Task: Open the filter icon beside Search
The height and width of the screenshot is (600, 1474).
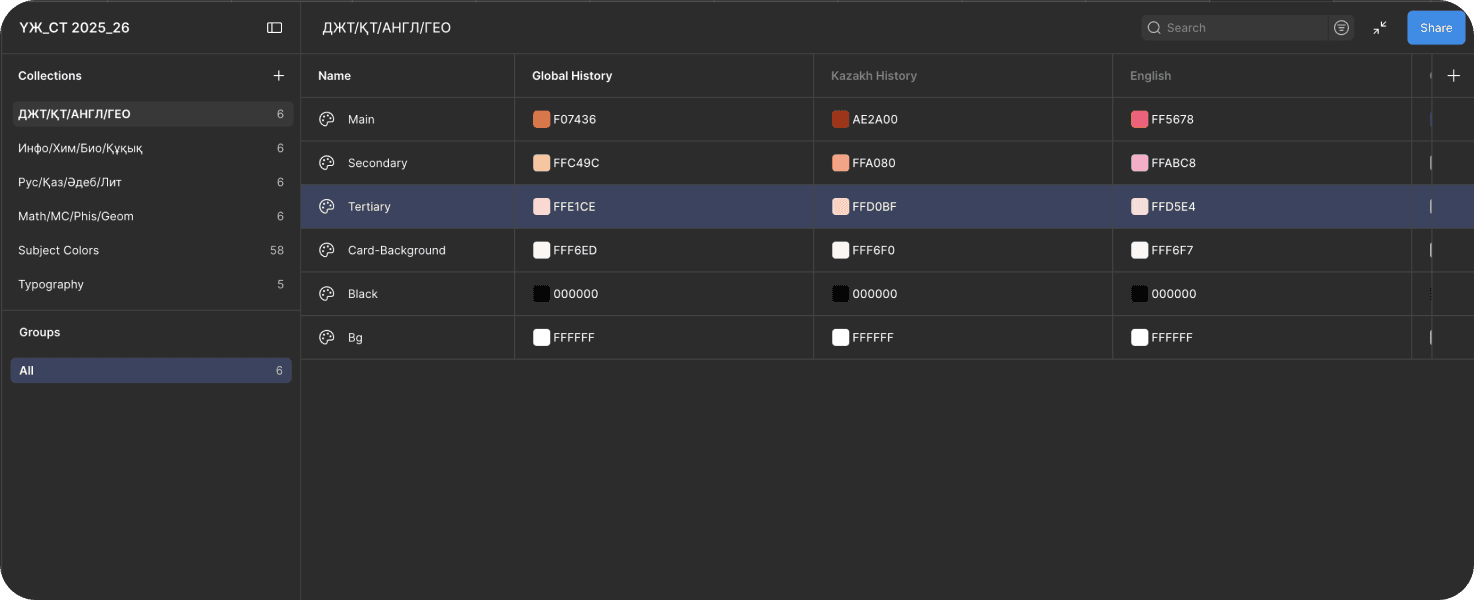Action: (1342, 28)
